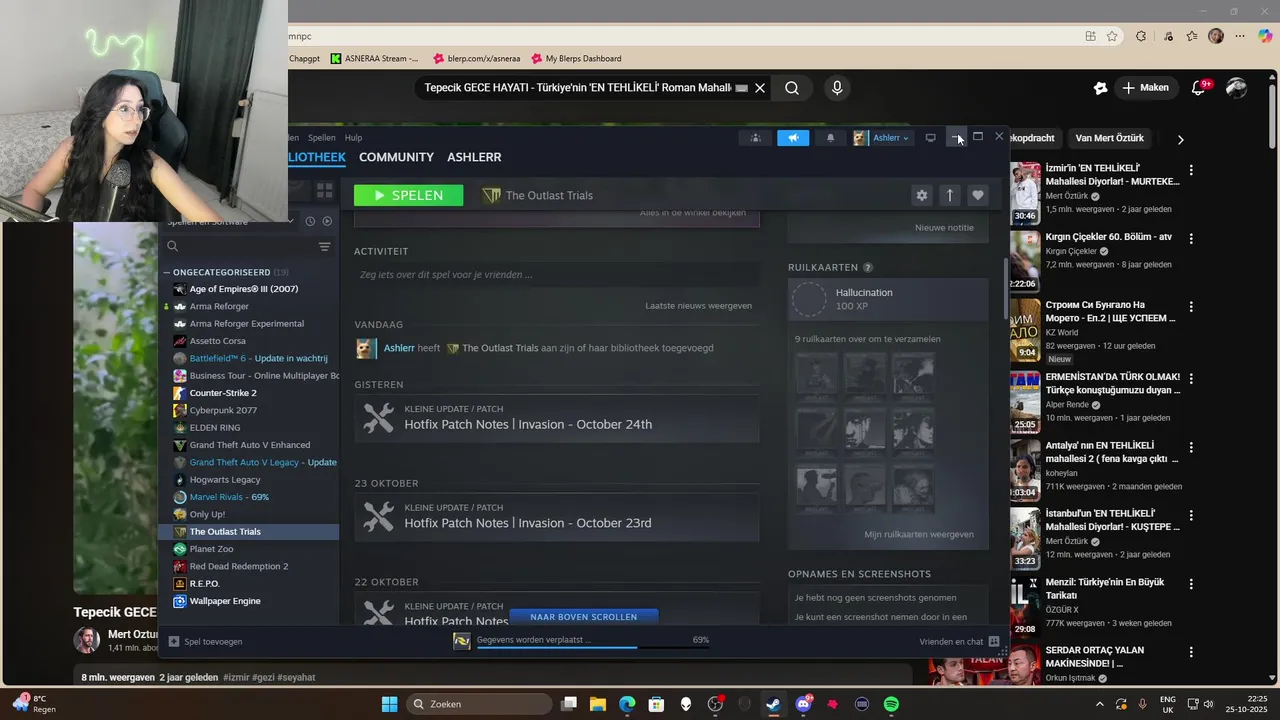Open YouTube notifications bell

click(x=1199, y=88)
